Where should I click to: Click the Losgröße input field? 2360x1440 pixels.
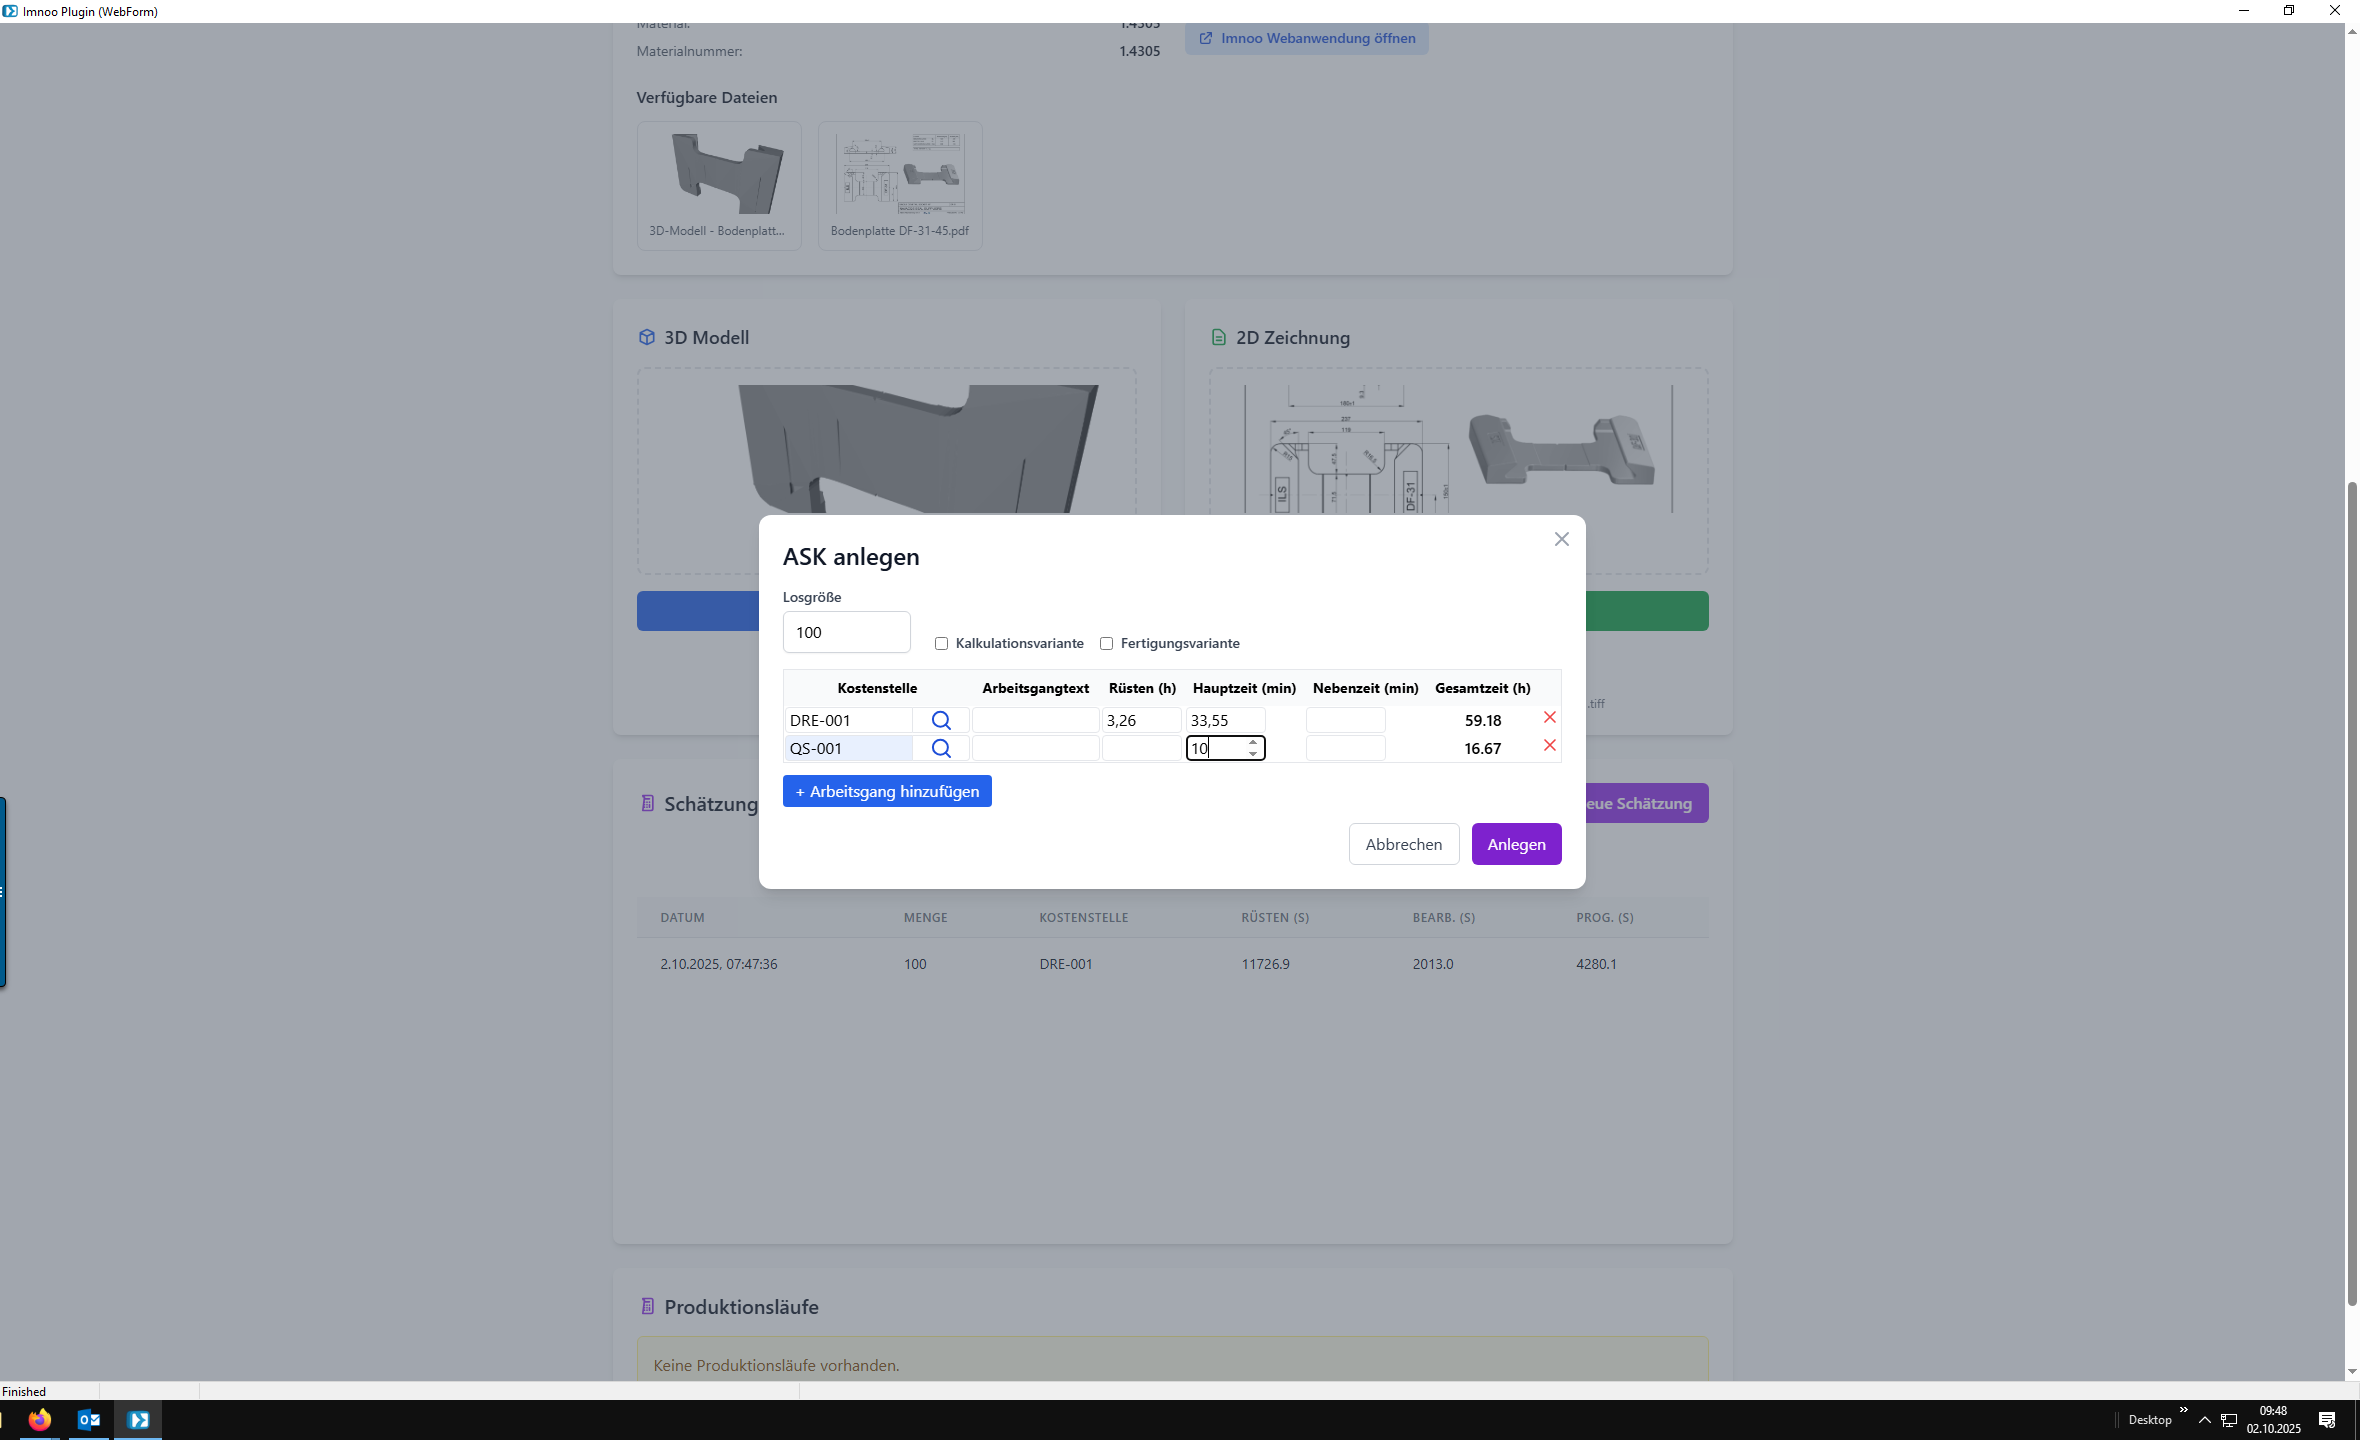(x=846, y=633)
